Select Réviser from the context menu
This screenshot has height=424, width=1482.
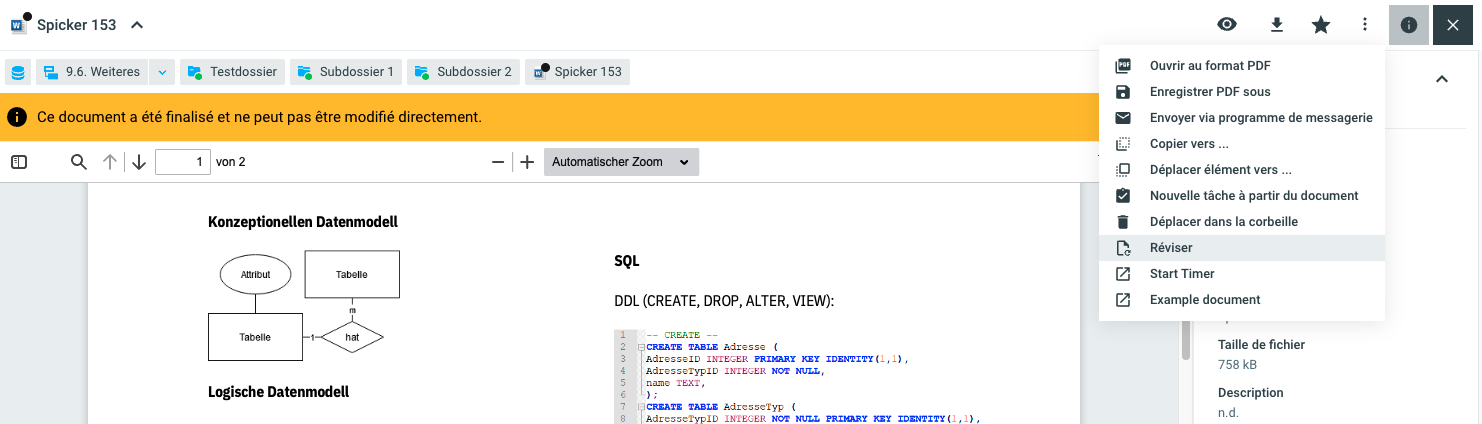pos(1171,248)
